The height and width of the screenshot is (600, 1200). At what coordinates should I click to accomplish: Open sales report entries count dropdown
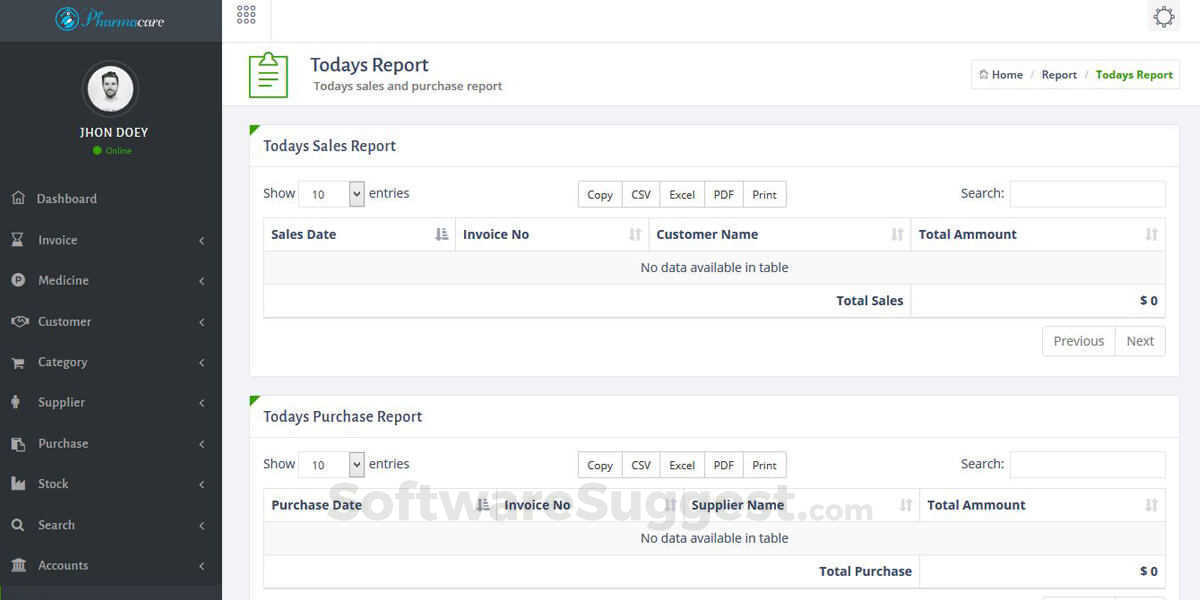pyautogui.click(x=331, y=194)
